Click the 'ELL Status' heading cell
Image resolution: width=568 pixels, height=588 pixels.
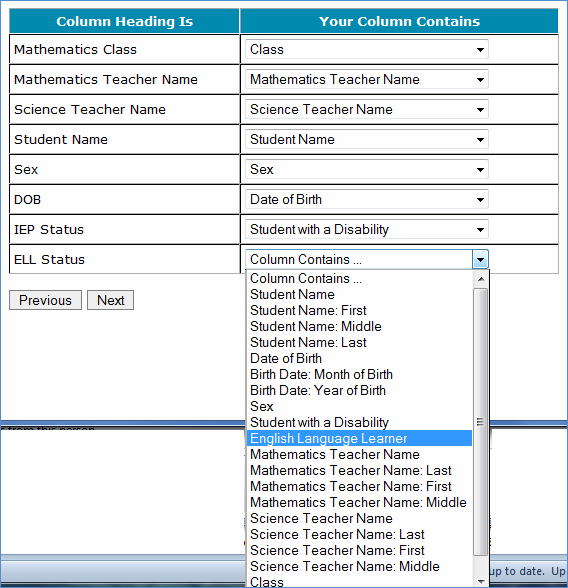tap(124, 260)
